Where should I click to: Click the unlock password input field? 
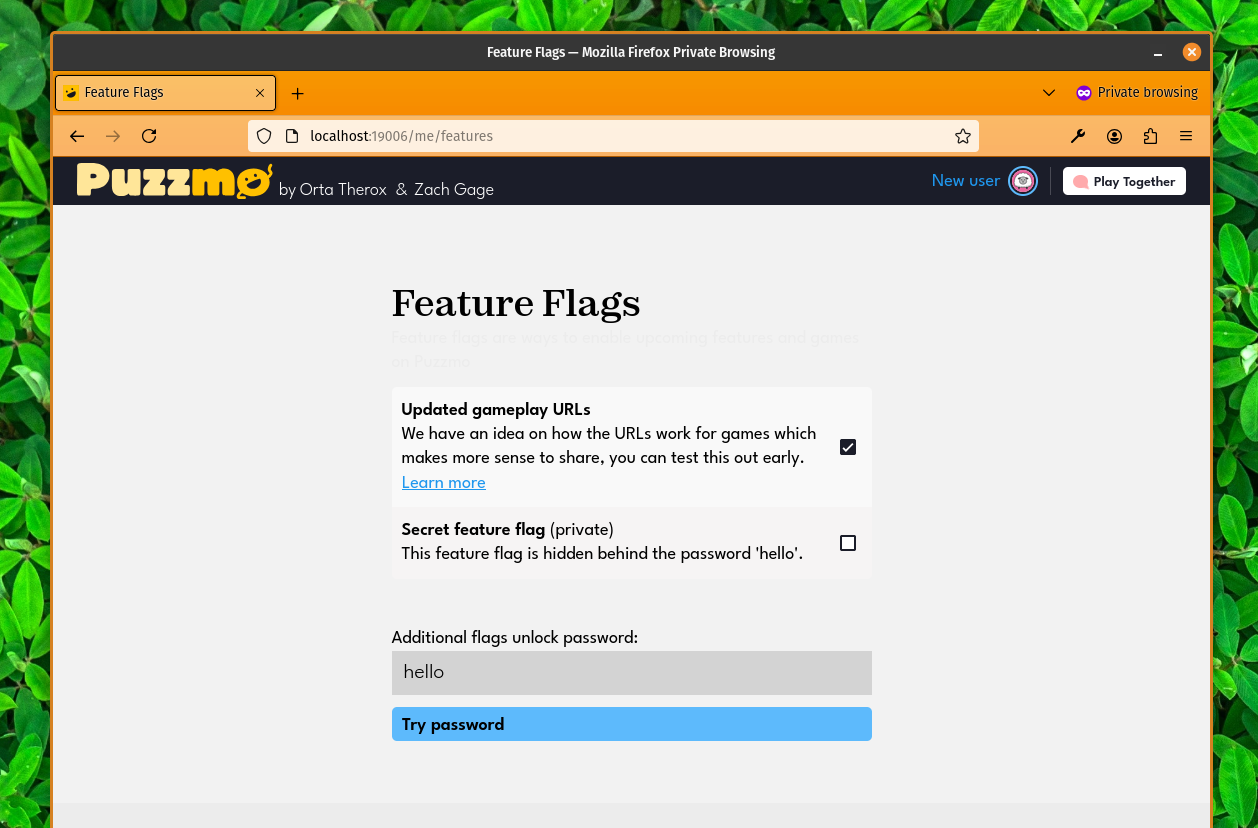[631, 672]
